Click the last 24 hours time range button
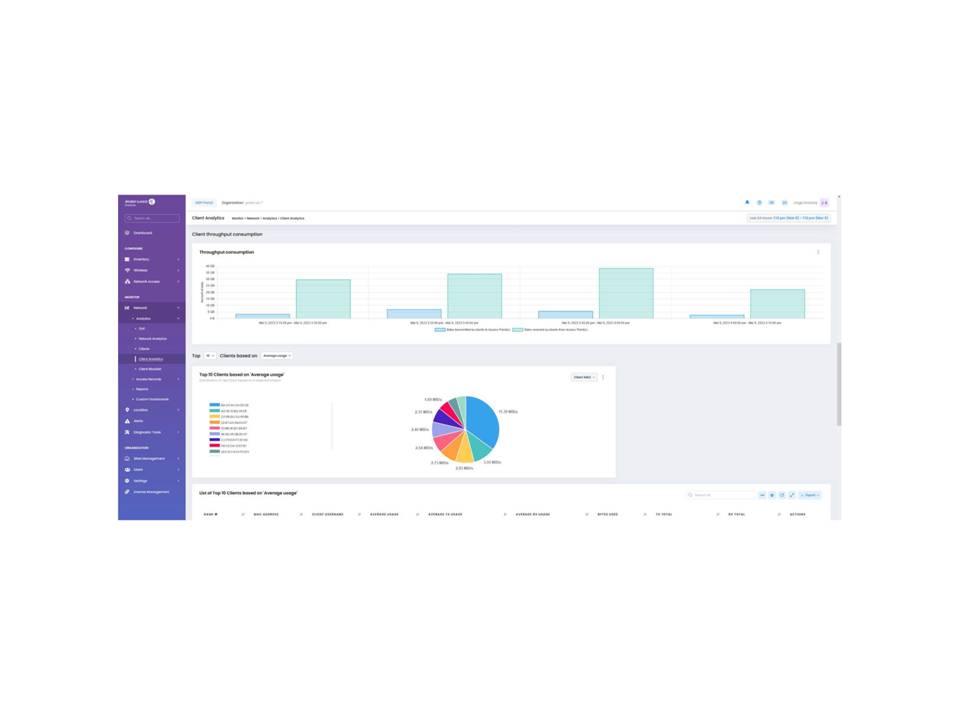 tap(788, 217)
